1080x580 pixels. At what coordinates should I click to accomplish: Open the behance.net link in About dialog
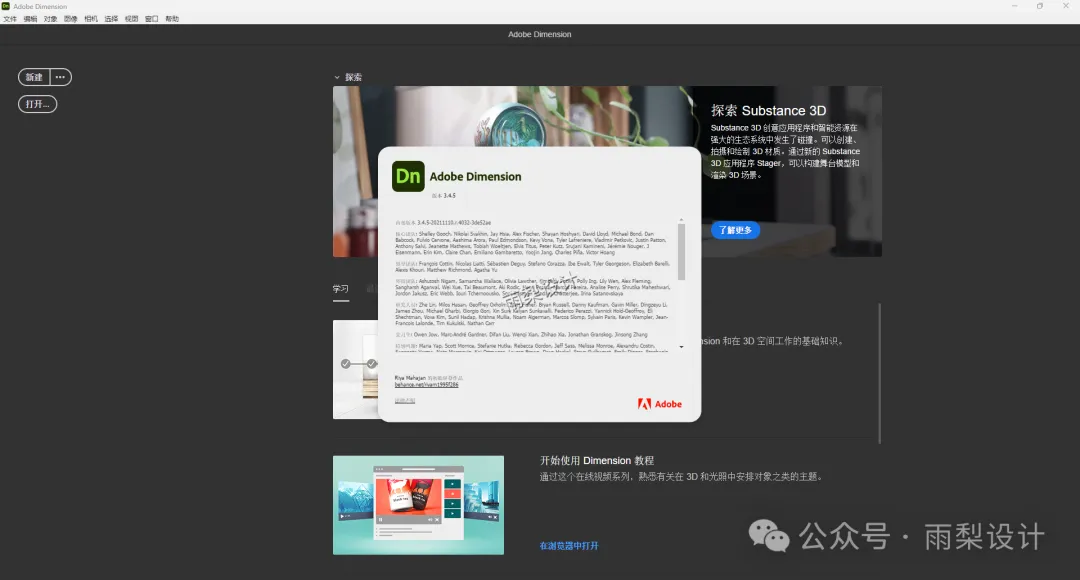[x=426, y=385]
